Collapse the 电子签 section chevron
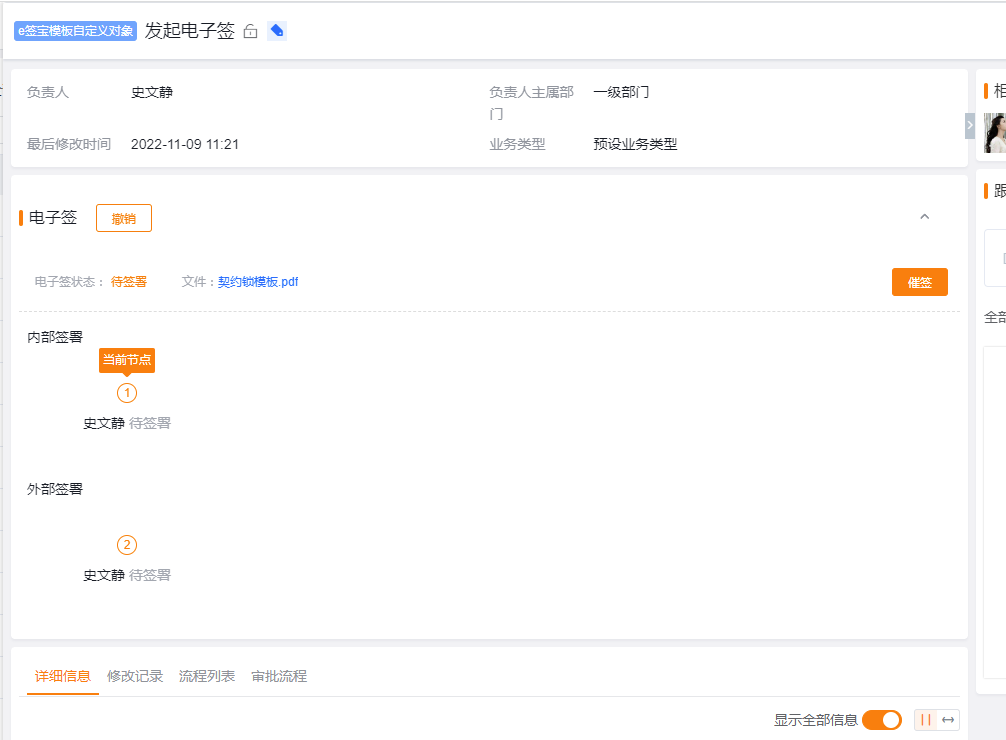 (x=925, y=217)
